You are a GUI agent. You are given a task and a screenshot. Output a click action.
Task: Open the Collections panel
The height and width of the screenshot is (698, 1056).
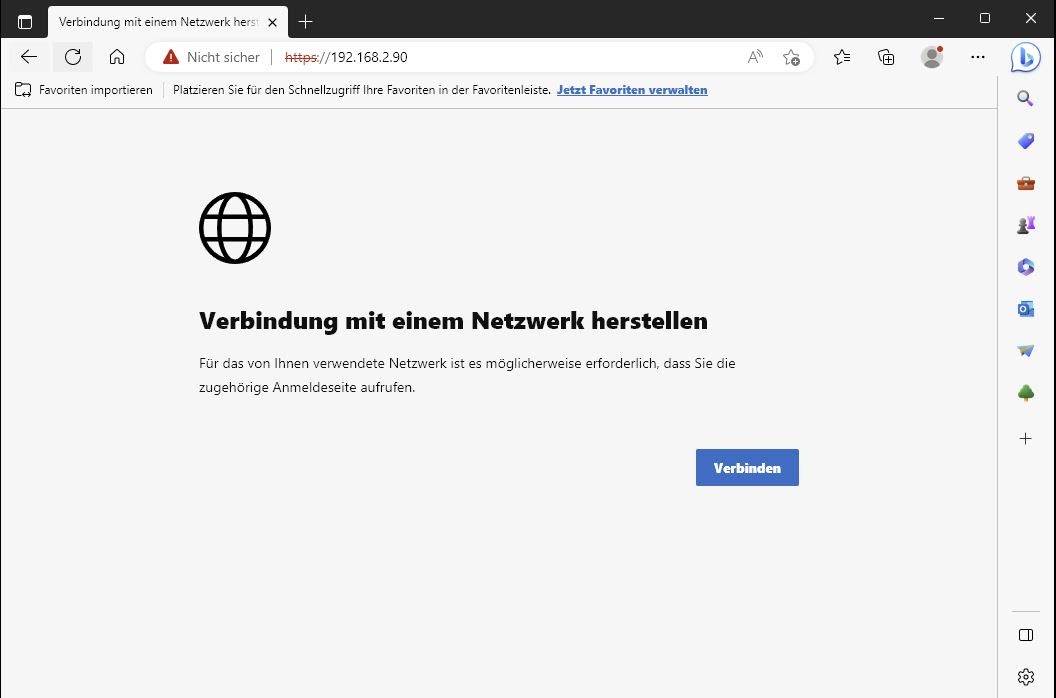(x=886, y=57)
